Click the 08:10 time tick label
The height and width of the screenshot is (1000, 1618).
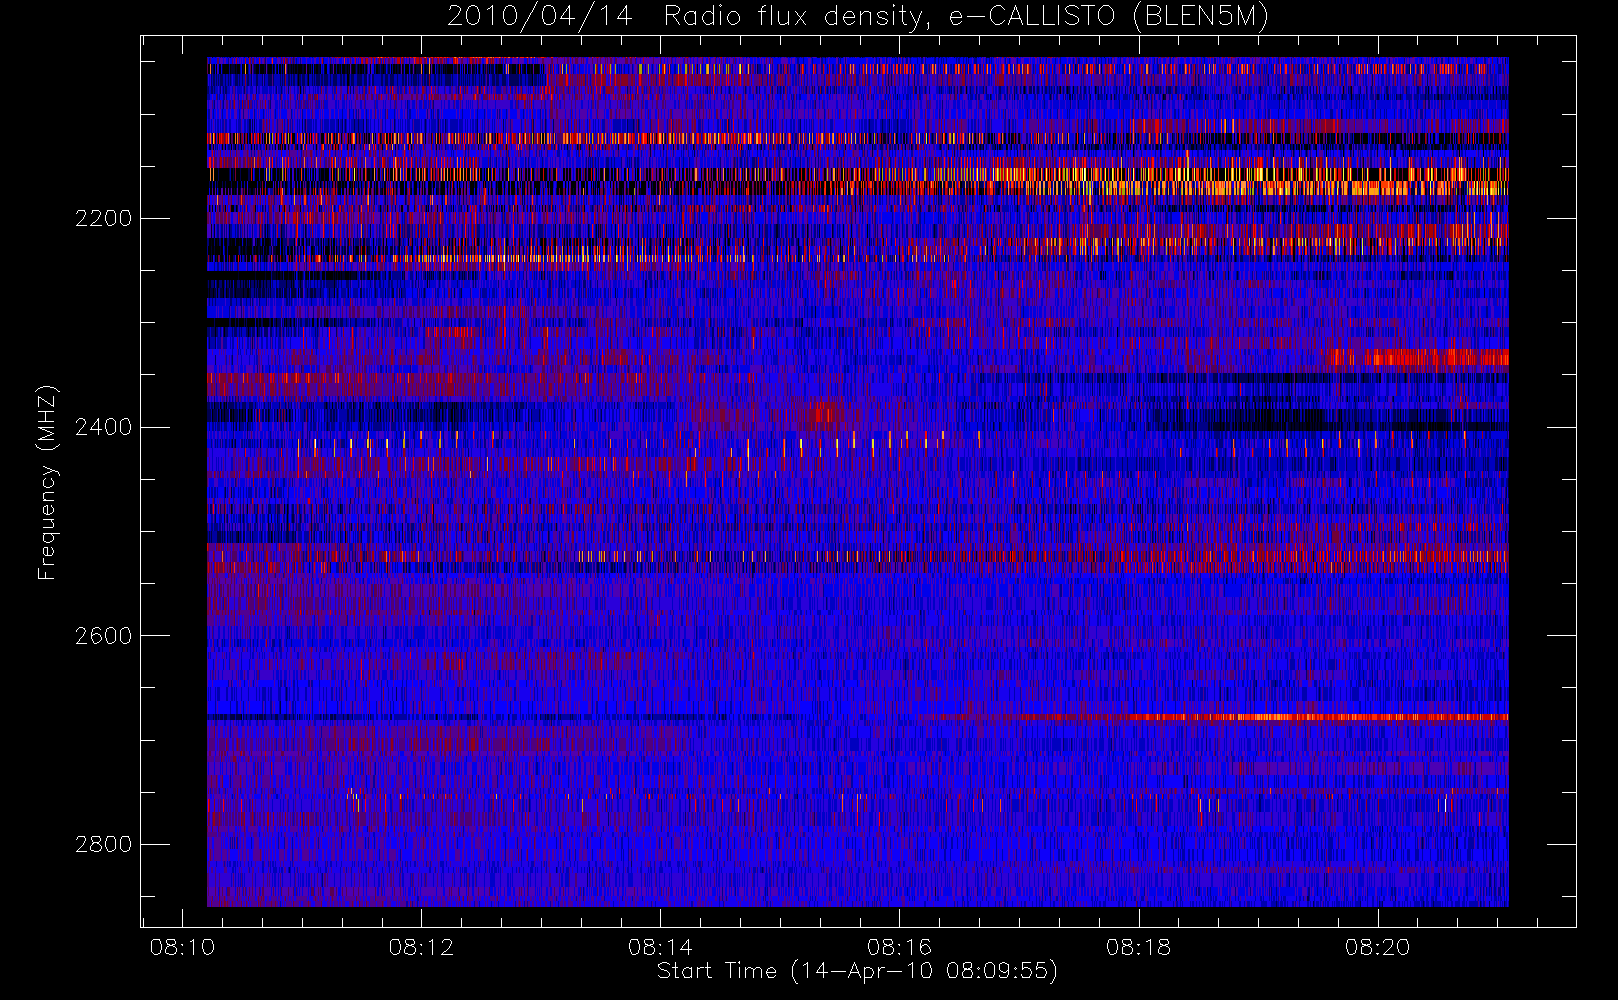[182, 947]
